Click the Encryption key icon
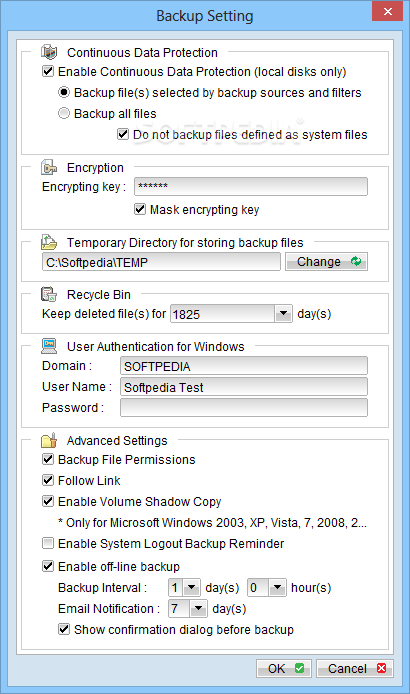This screenshot has height=694, width=410. pos(49,167)
